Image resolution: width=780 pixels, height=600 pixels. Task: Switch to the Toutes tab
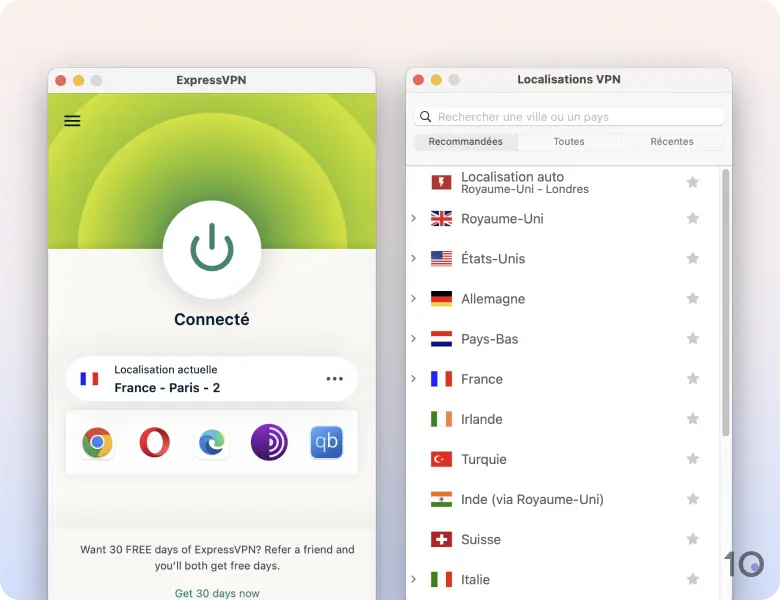[569, 142]
